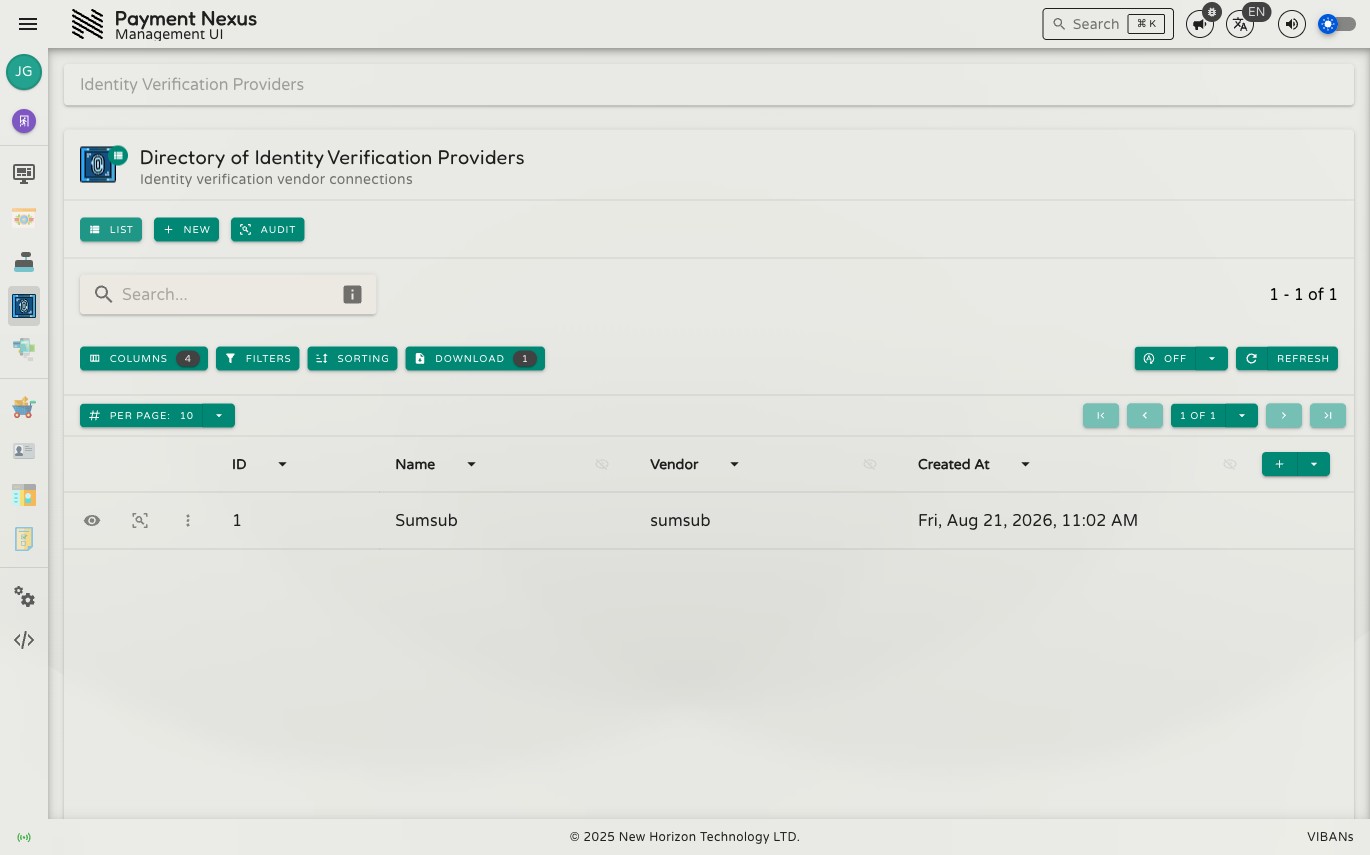Image resolution: width=1370 pixels, height=855 pixels.
Task: Click the sound speaker icon in header
Action: tap(1292, 24)
